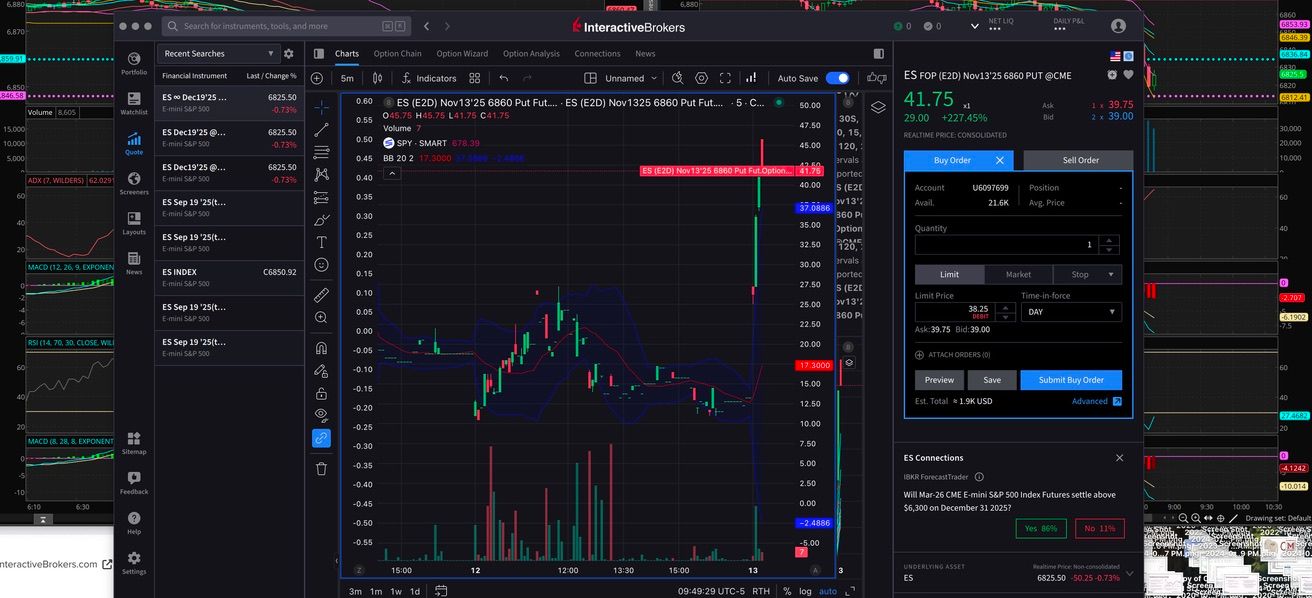
Task: Set chart range to 1d
Action: point(417,591)
